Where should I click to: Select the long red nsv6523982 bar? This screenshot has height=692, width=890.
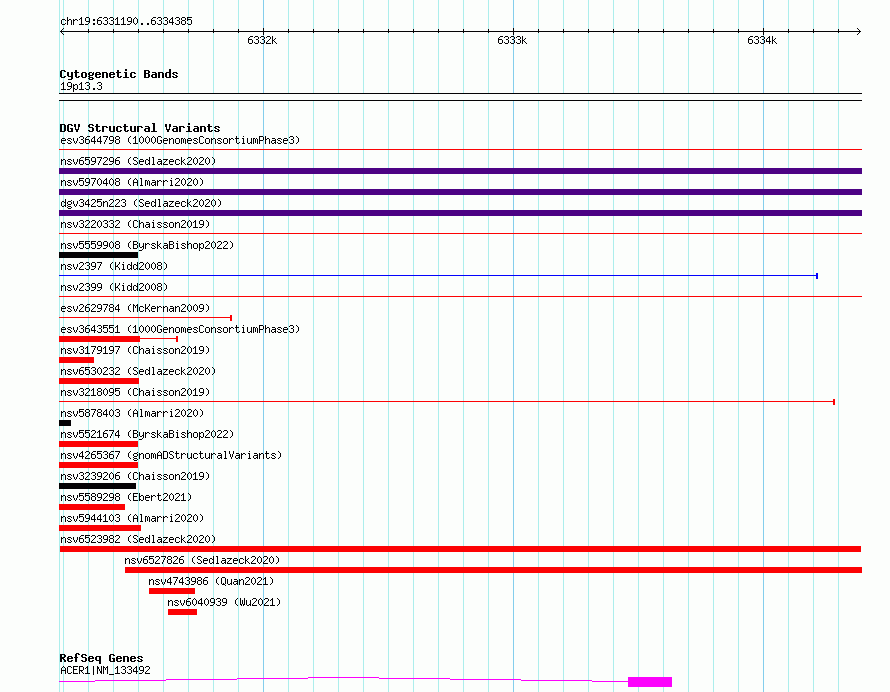pyautogui.click(x=460, y=549)
